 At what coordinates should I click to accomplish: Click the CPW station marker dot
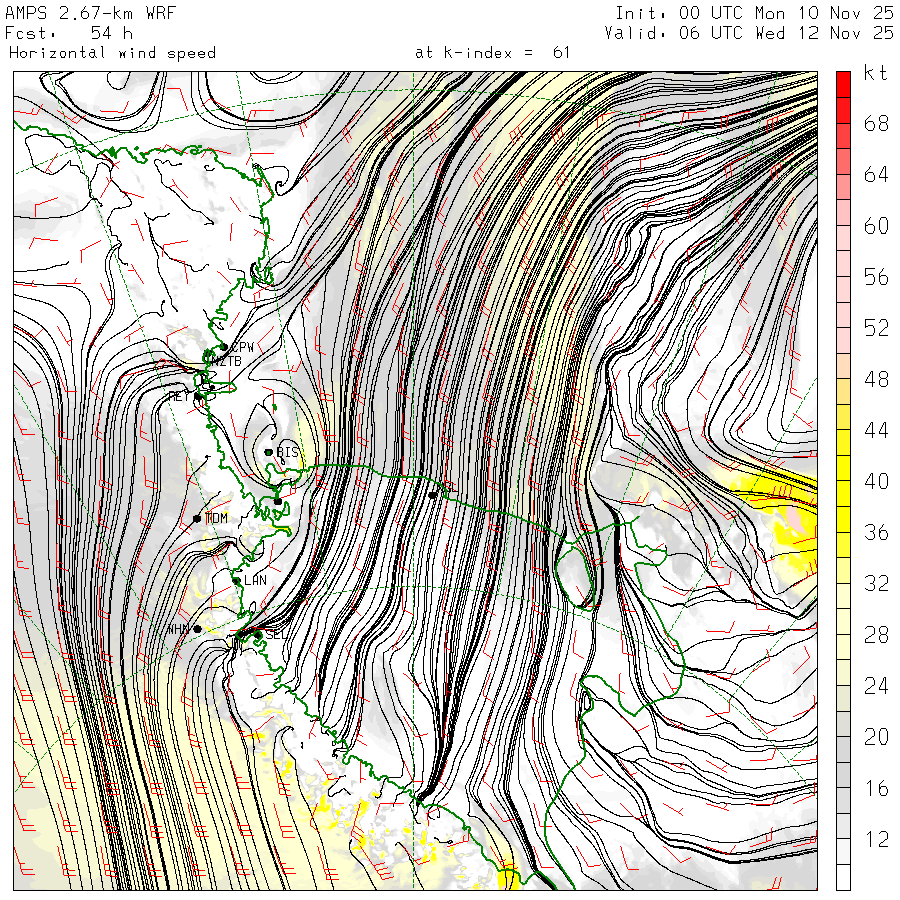pos(223,347)
